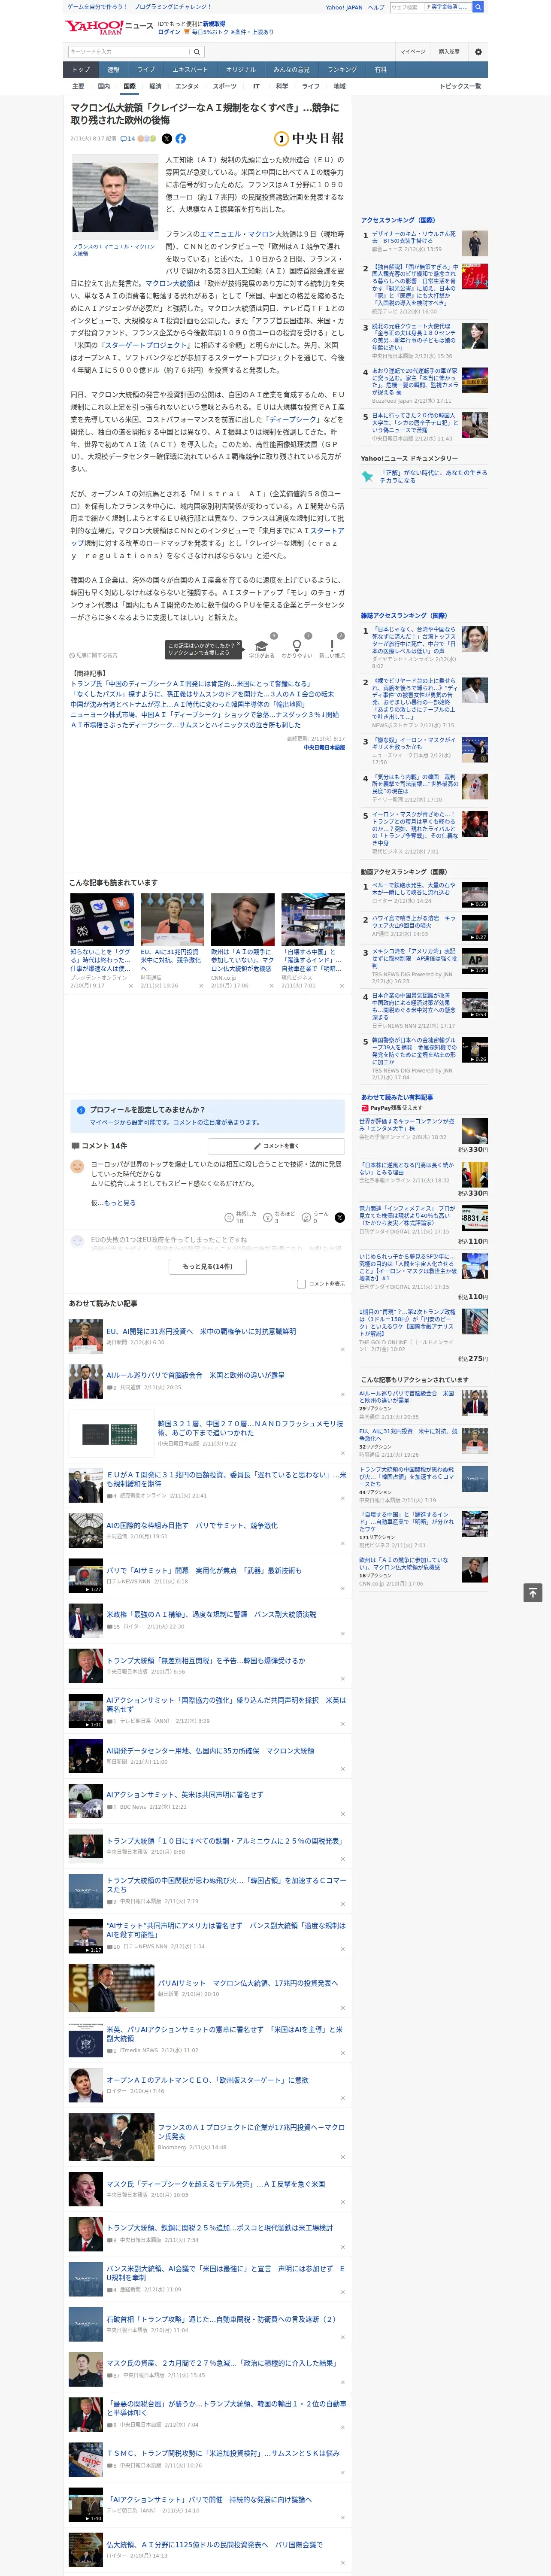Viewport: 551px width, 2576px height.
Task: Play the ハワイ島で噴き上がる溶岩 video thumbnail
Action: coord(475,927)
